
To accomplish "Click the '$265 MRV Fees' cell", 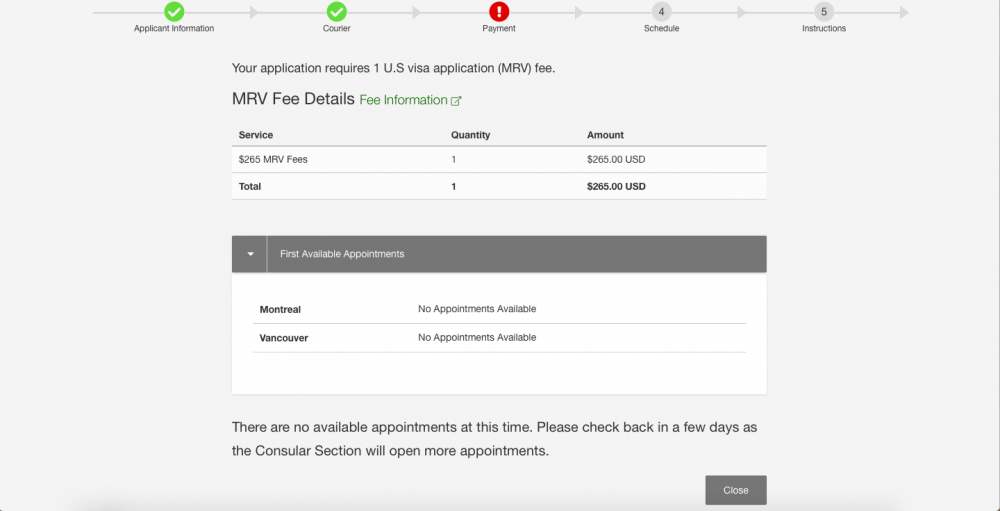I will (273, 159).
